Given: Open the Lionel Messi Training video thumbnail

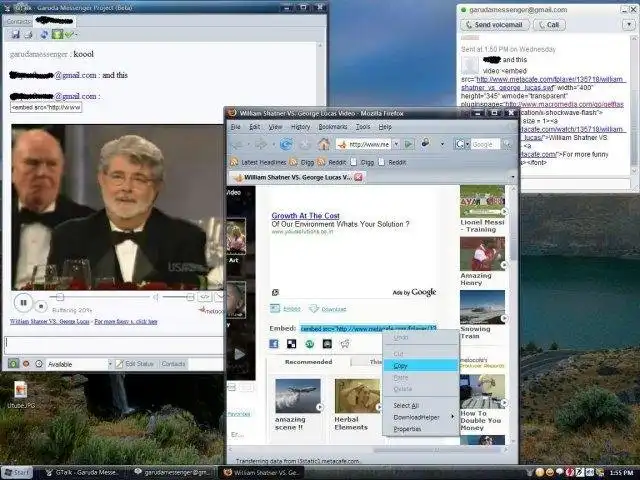Looking at the screenshot, I should tap(482, 202).
